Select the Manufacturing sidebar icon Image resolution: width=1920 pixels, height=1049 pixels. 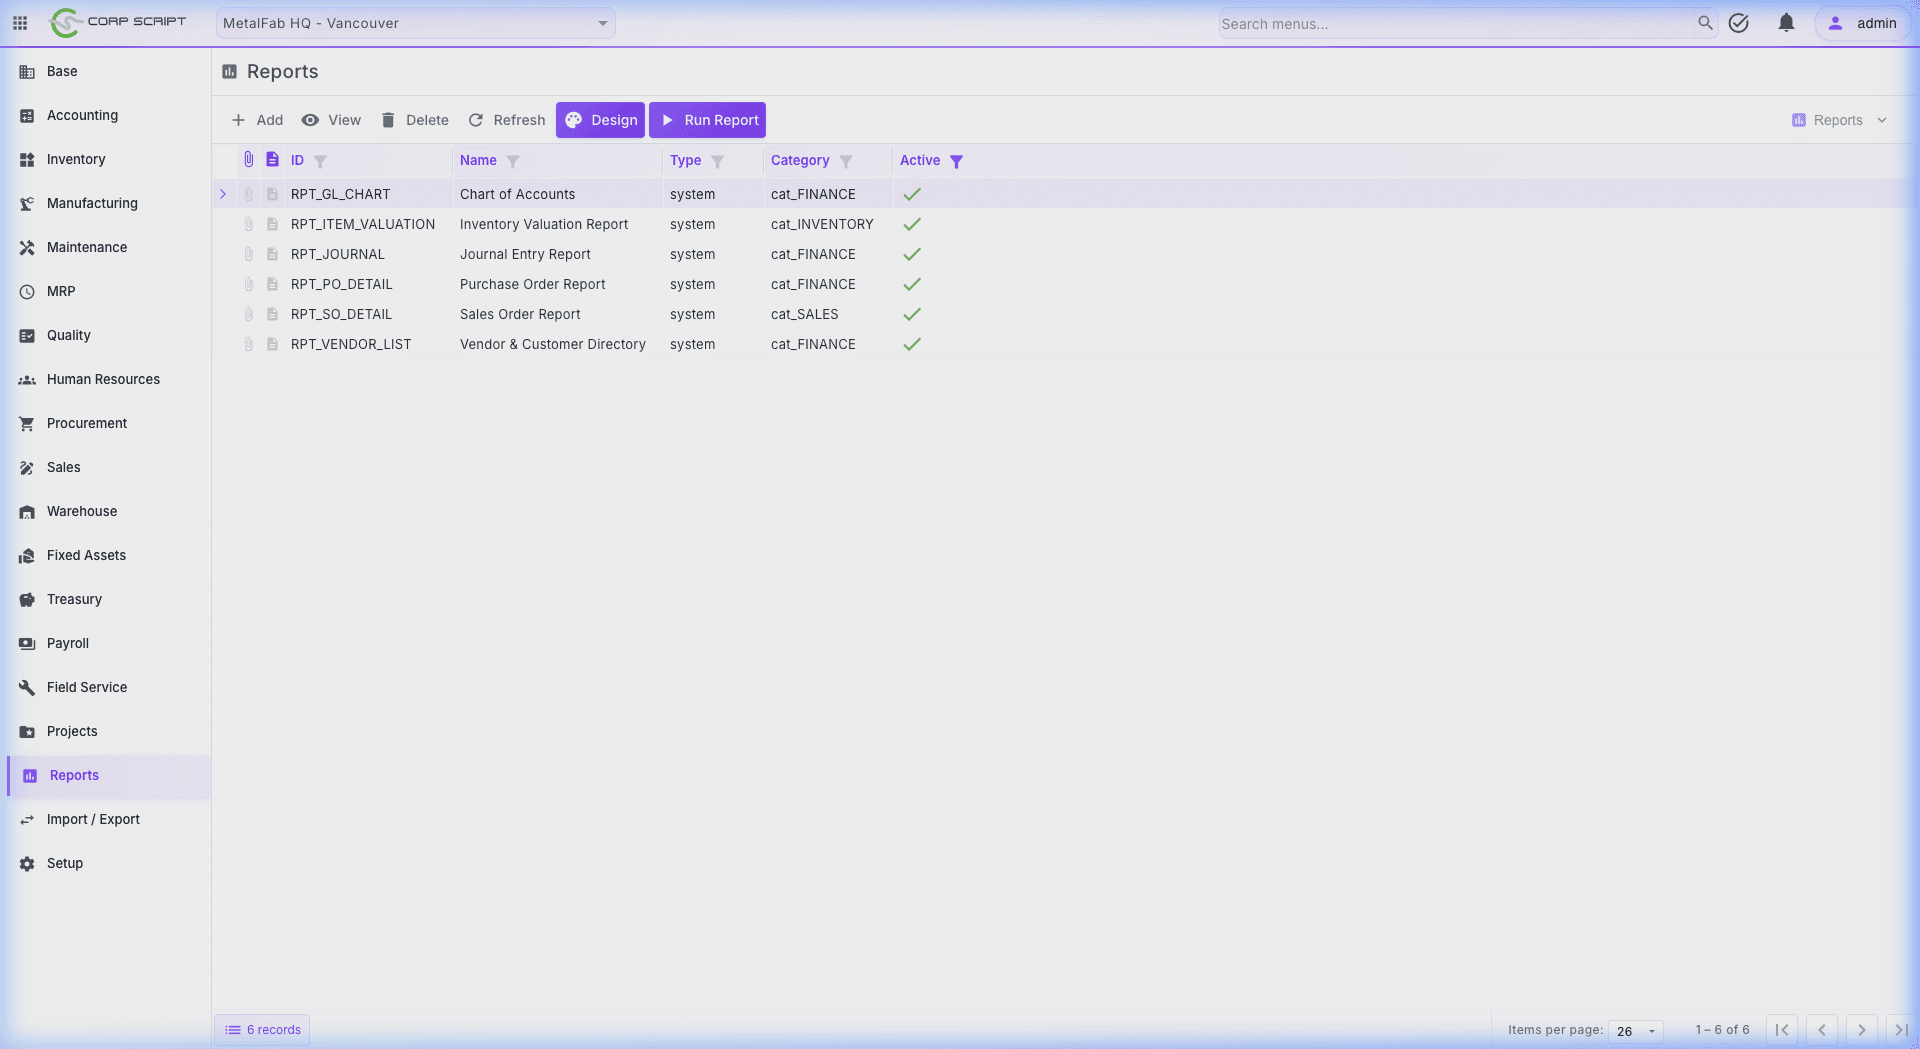tap(27, 203)
